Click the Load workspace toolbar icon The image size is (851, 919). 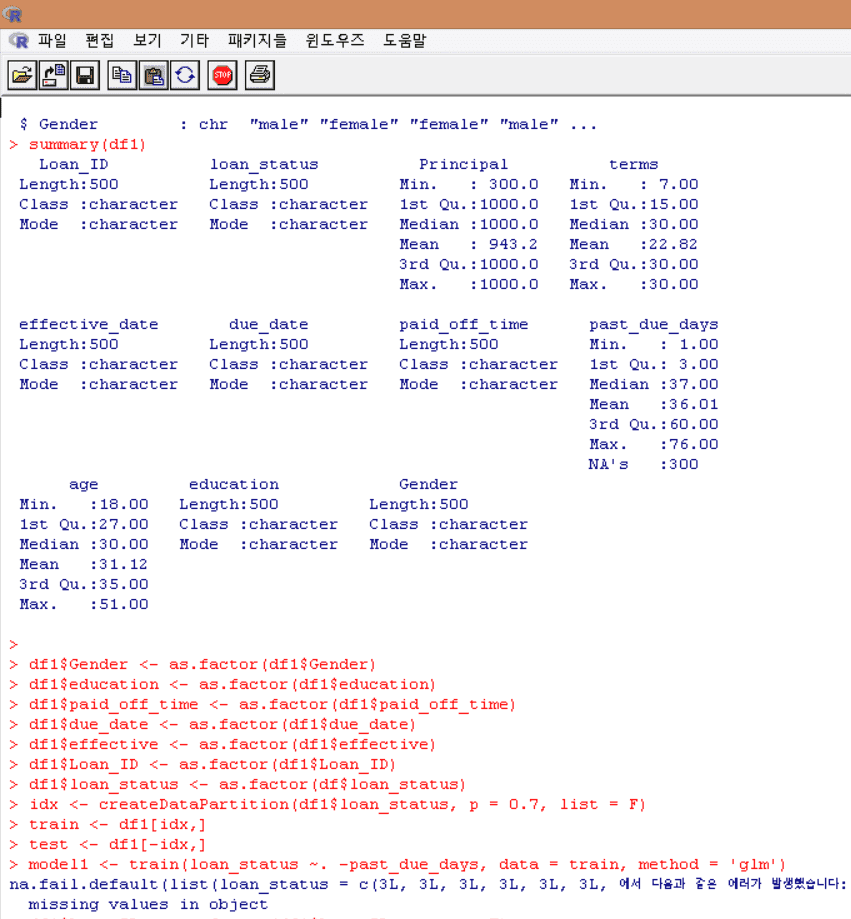tap(53, 76)
